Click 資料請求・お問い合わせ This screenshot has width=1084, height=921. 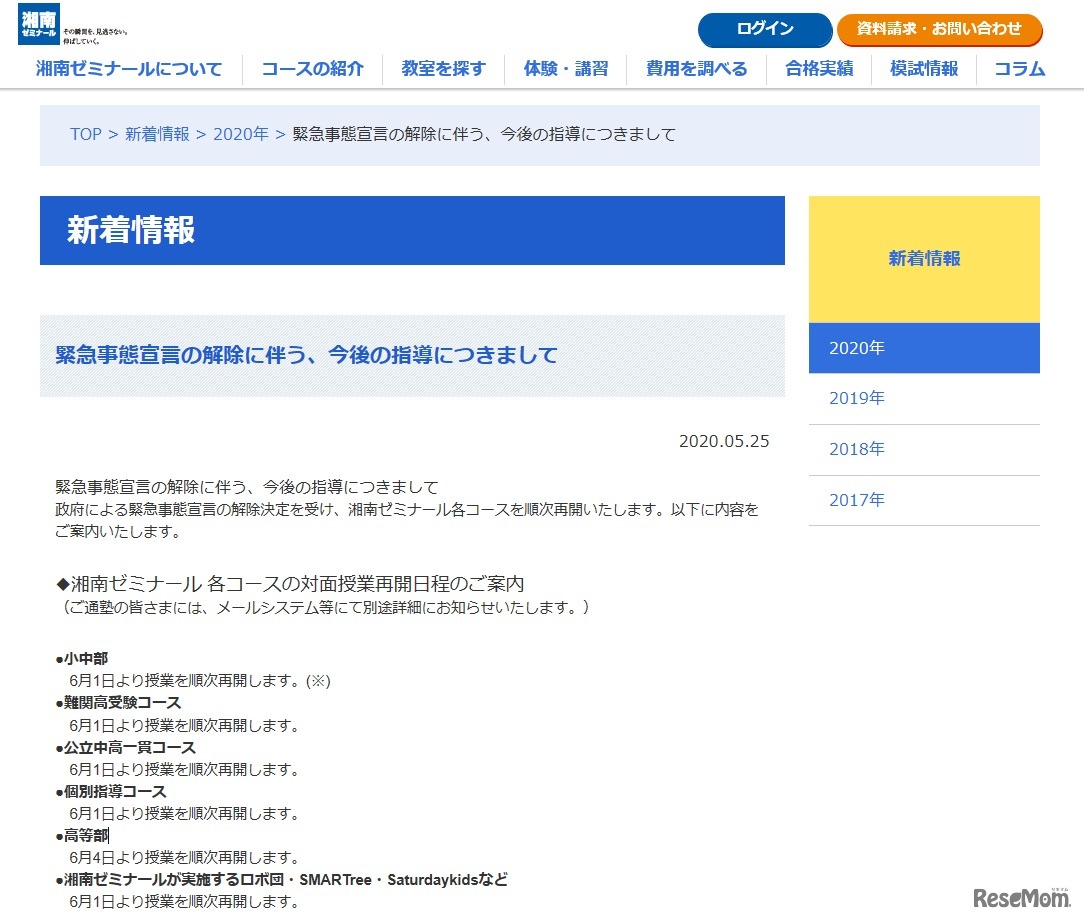[x=940, y=30]
